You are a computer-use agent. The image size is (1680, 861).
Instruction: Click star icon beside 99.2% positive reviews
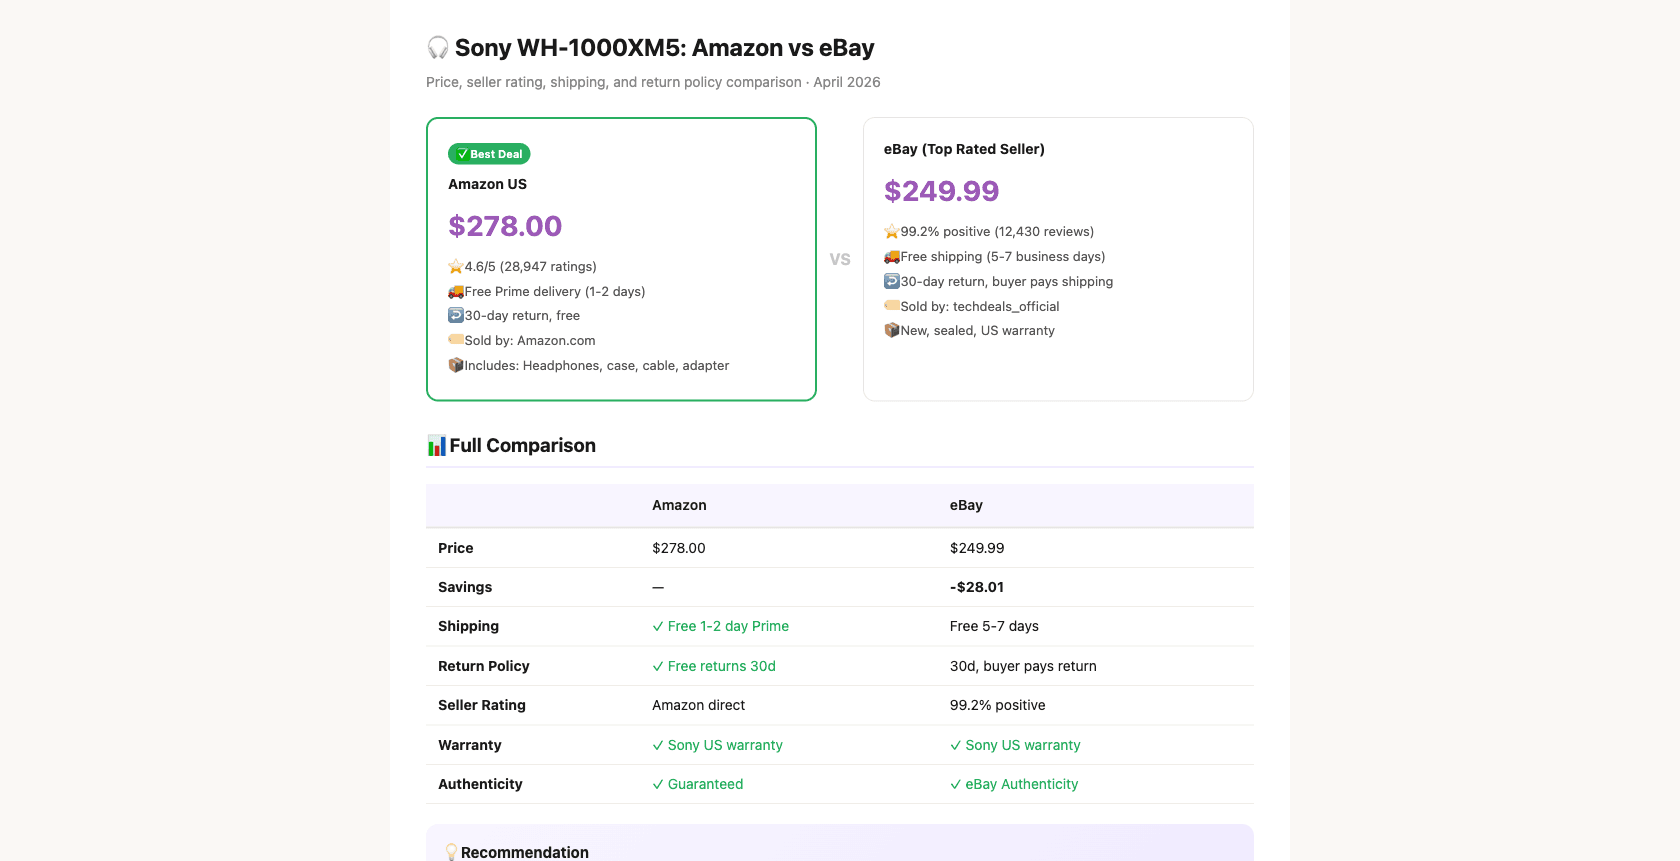coord(892,231)
